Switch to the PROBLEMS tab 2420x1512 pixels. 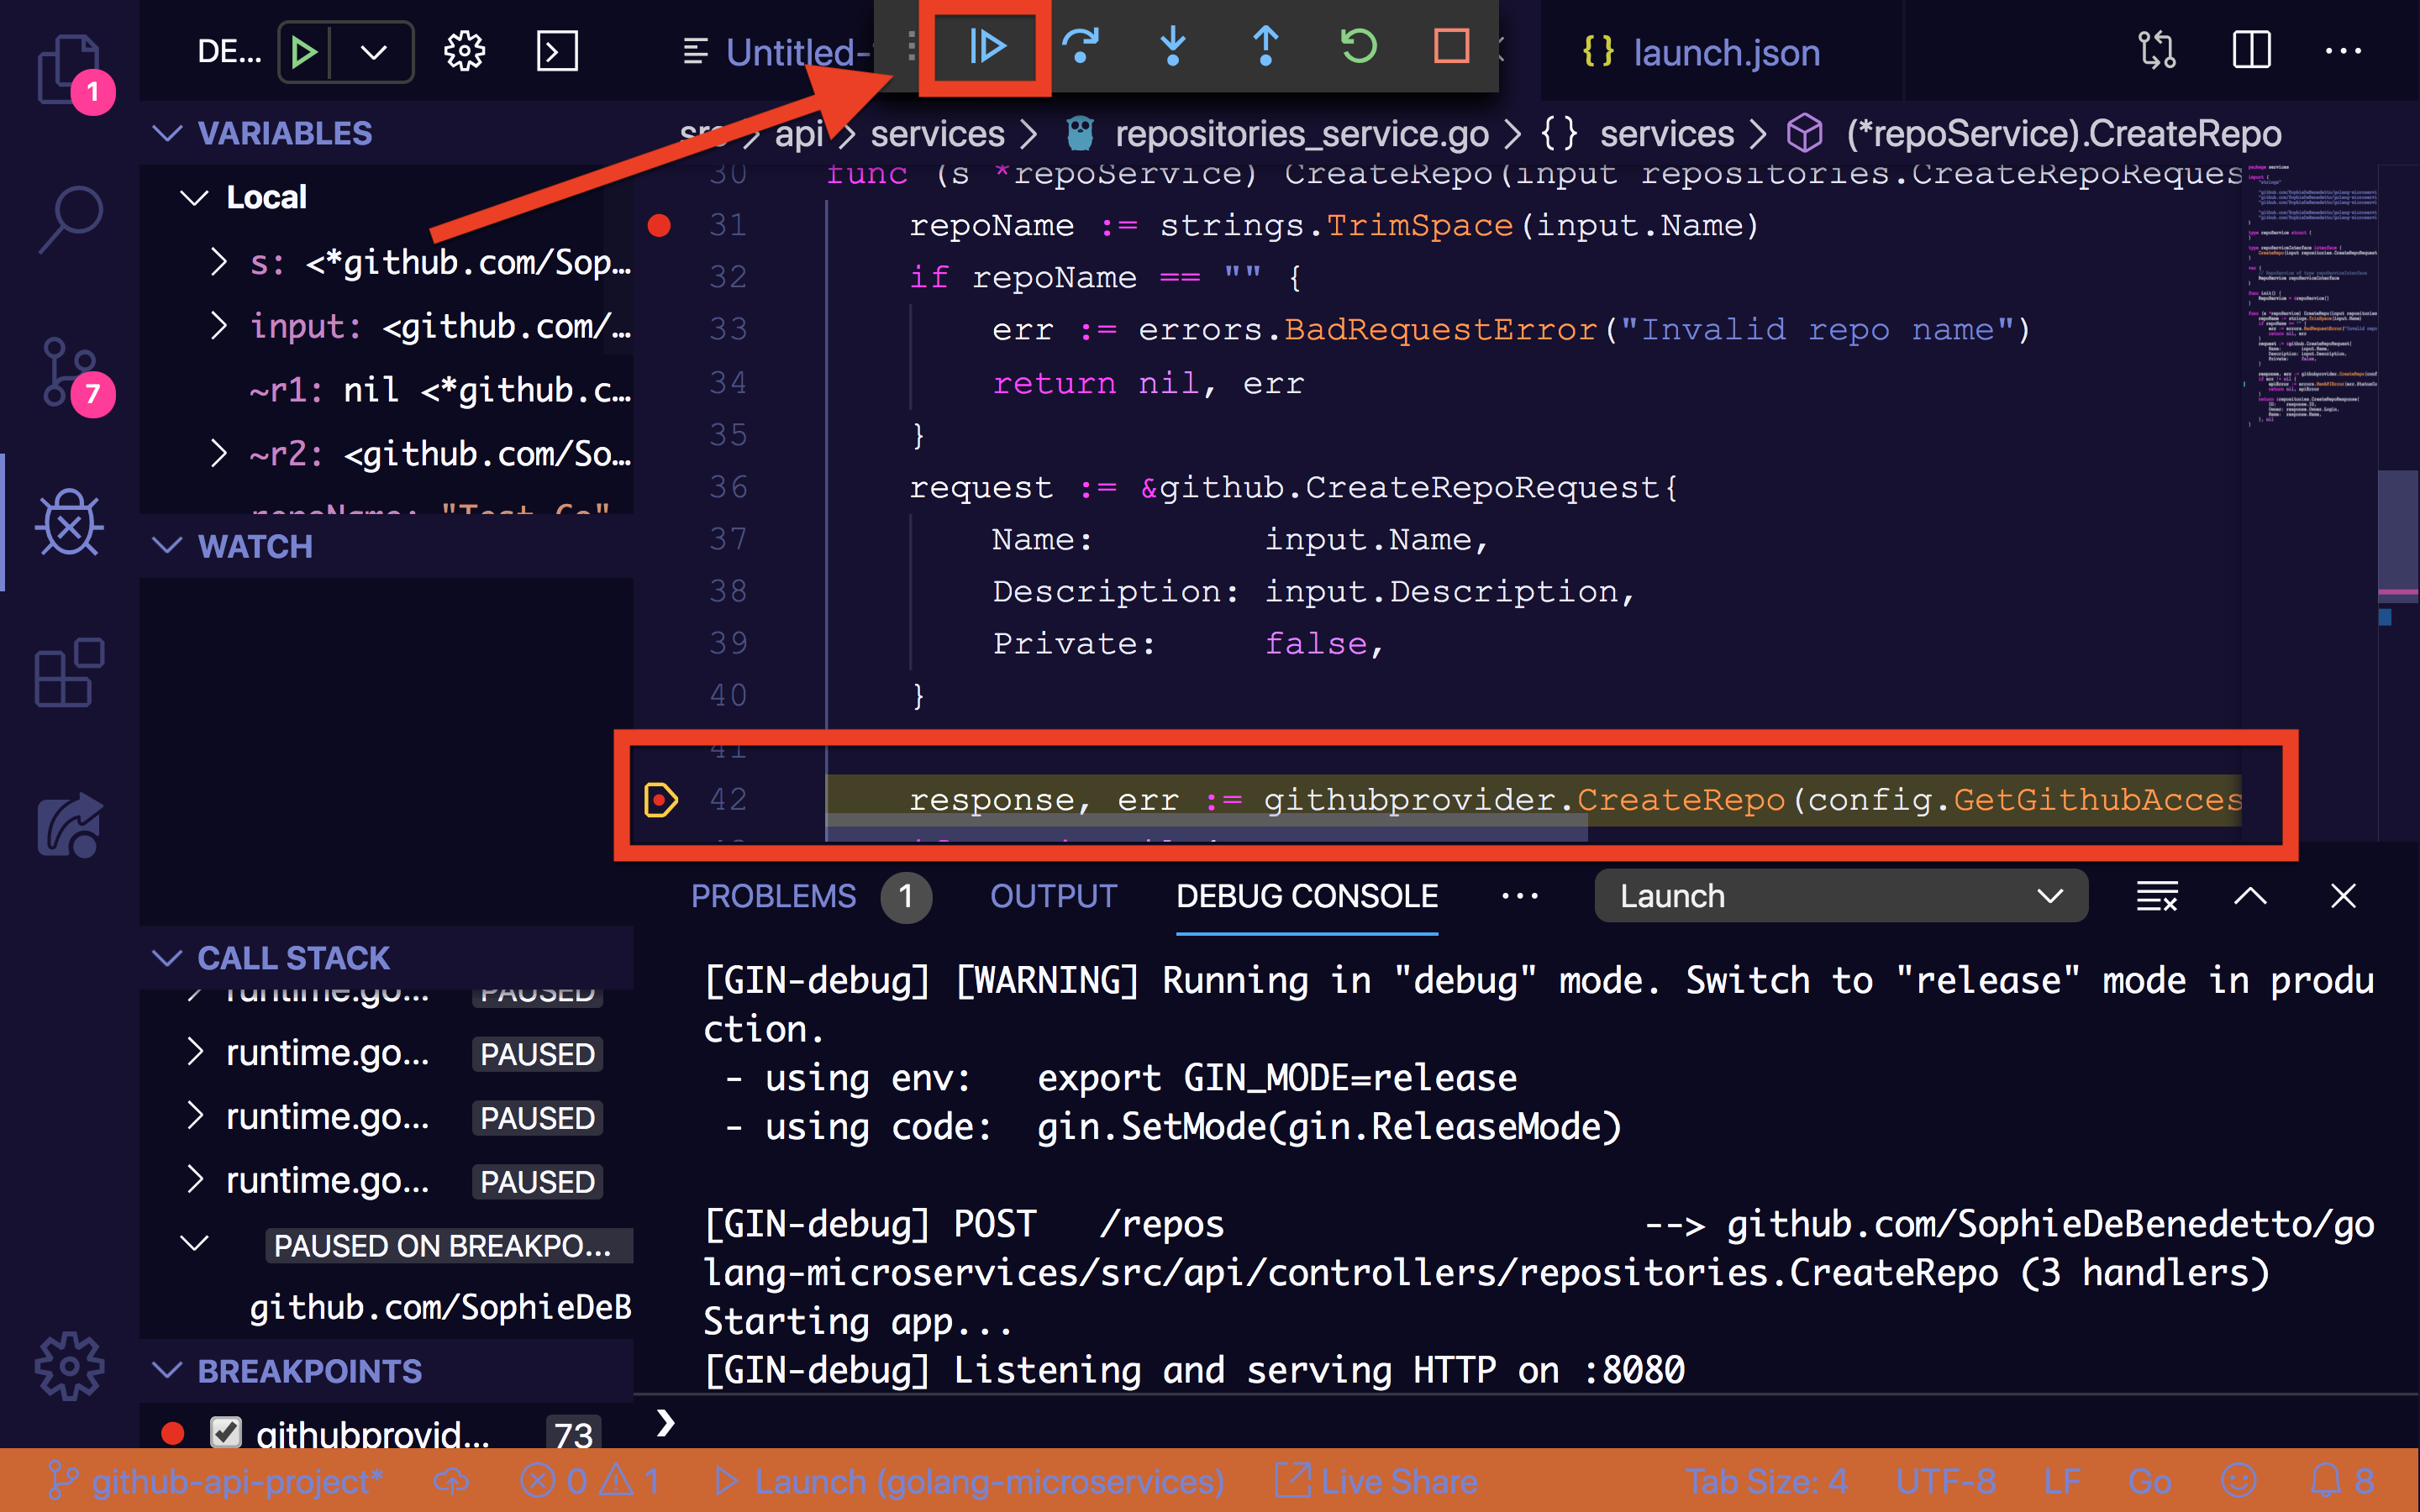click(x=773, y=896)
